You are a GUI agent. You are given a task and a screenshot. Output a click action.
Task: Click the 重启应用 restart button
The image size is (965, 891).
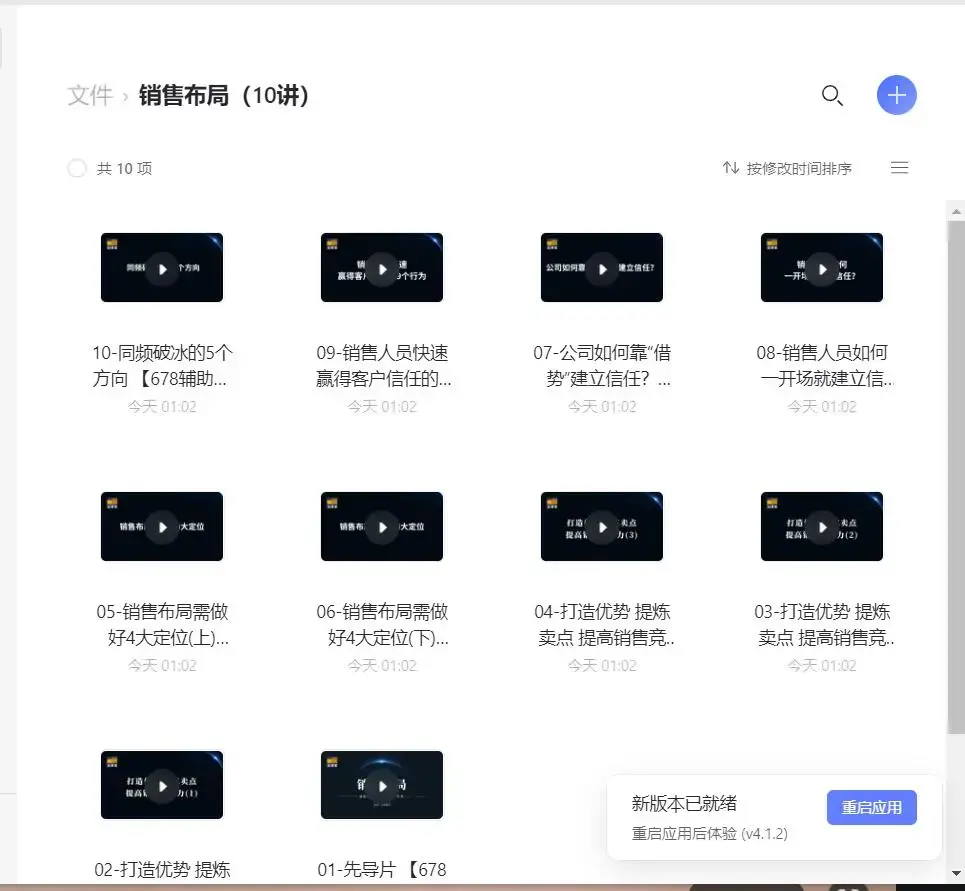871,807
